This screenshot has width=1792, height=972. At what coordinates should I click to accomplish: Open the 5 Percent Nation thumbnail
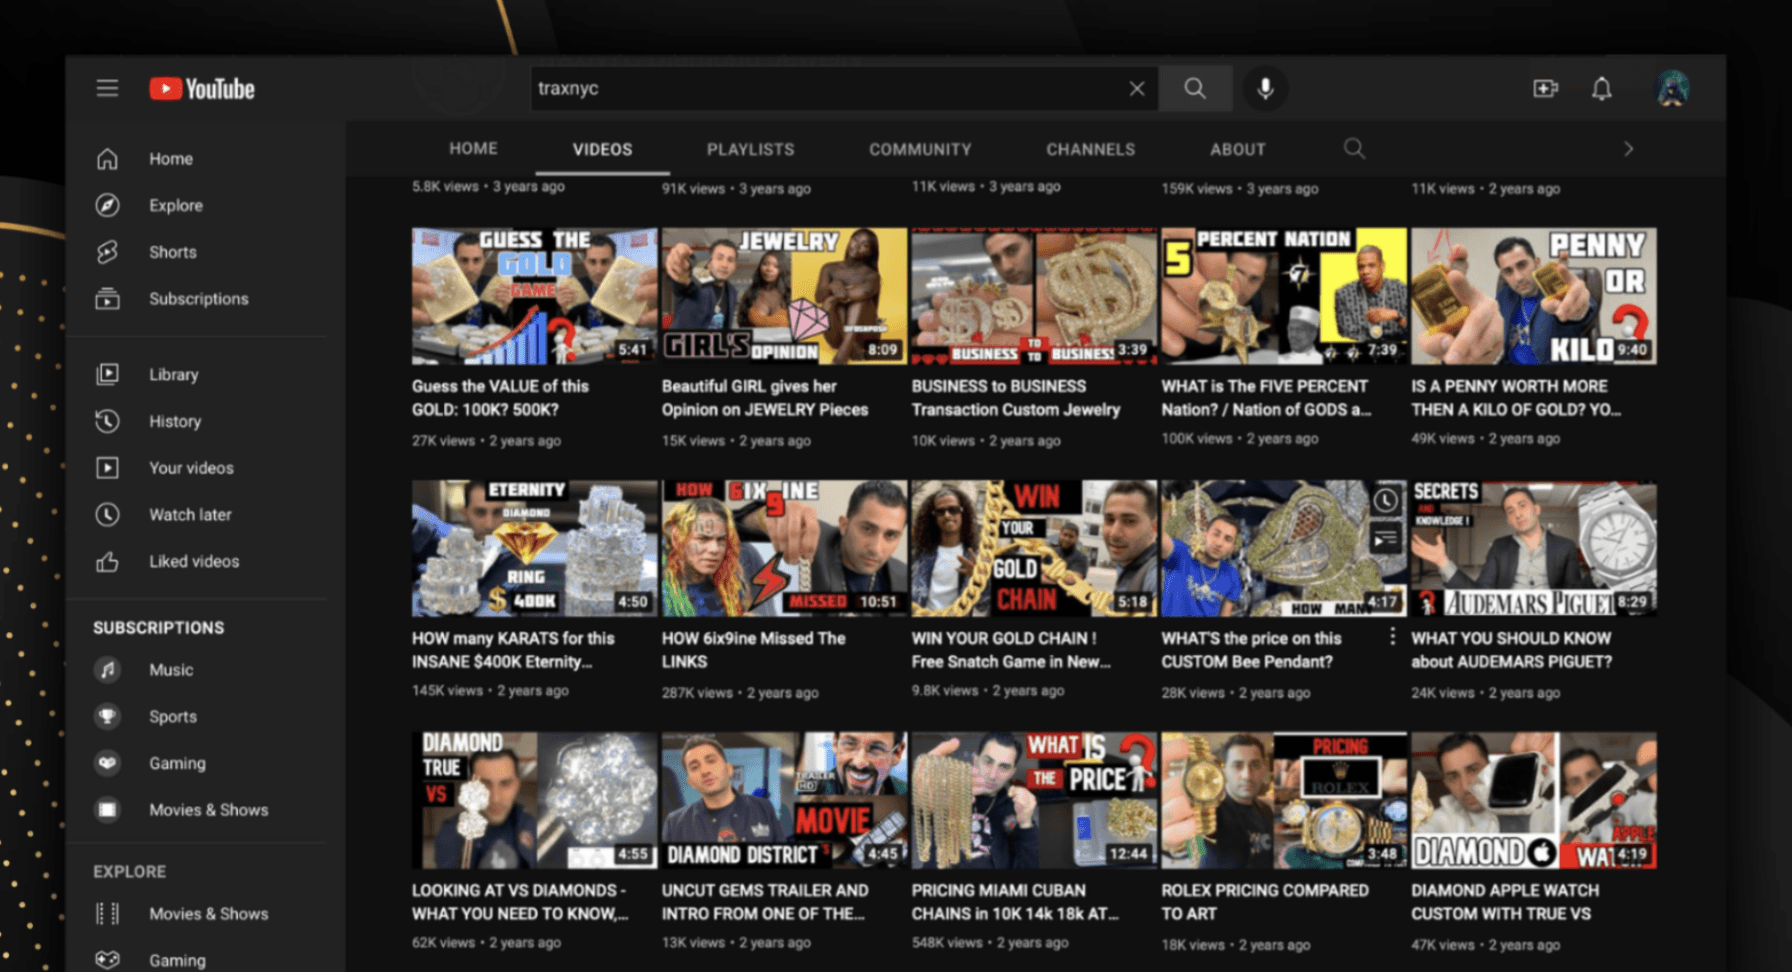(x=1284, y=296)
